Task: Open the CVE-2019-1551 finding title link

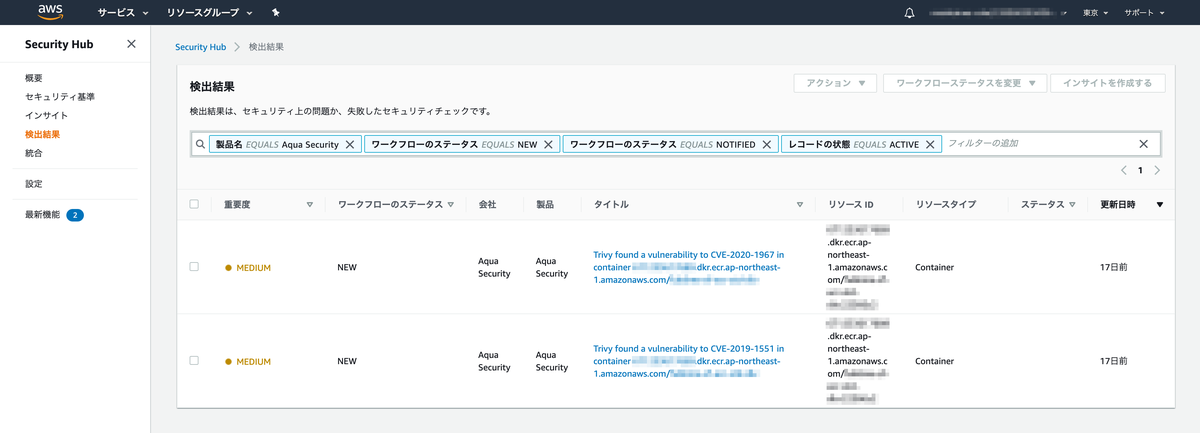Action: [x=689, y=361]
